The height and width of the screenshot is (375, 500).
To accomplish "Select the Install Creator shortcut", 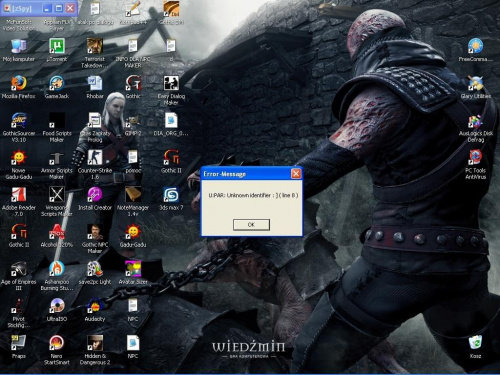I will [95, 195].
